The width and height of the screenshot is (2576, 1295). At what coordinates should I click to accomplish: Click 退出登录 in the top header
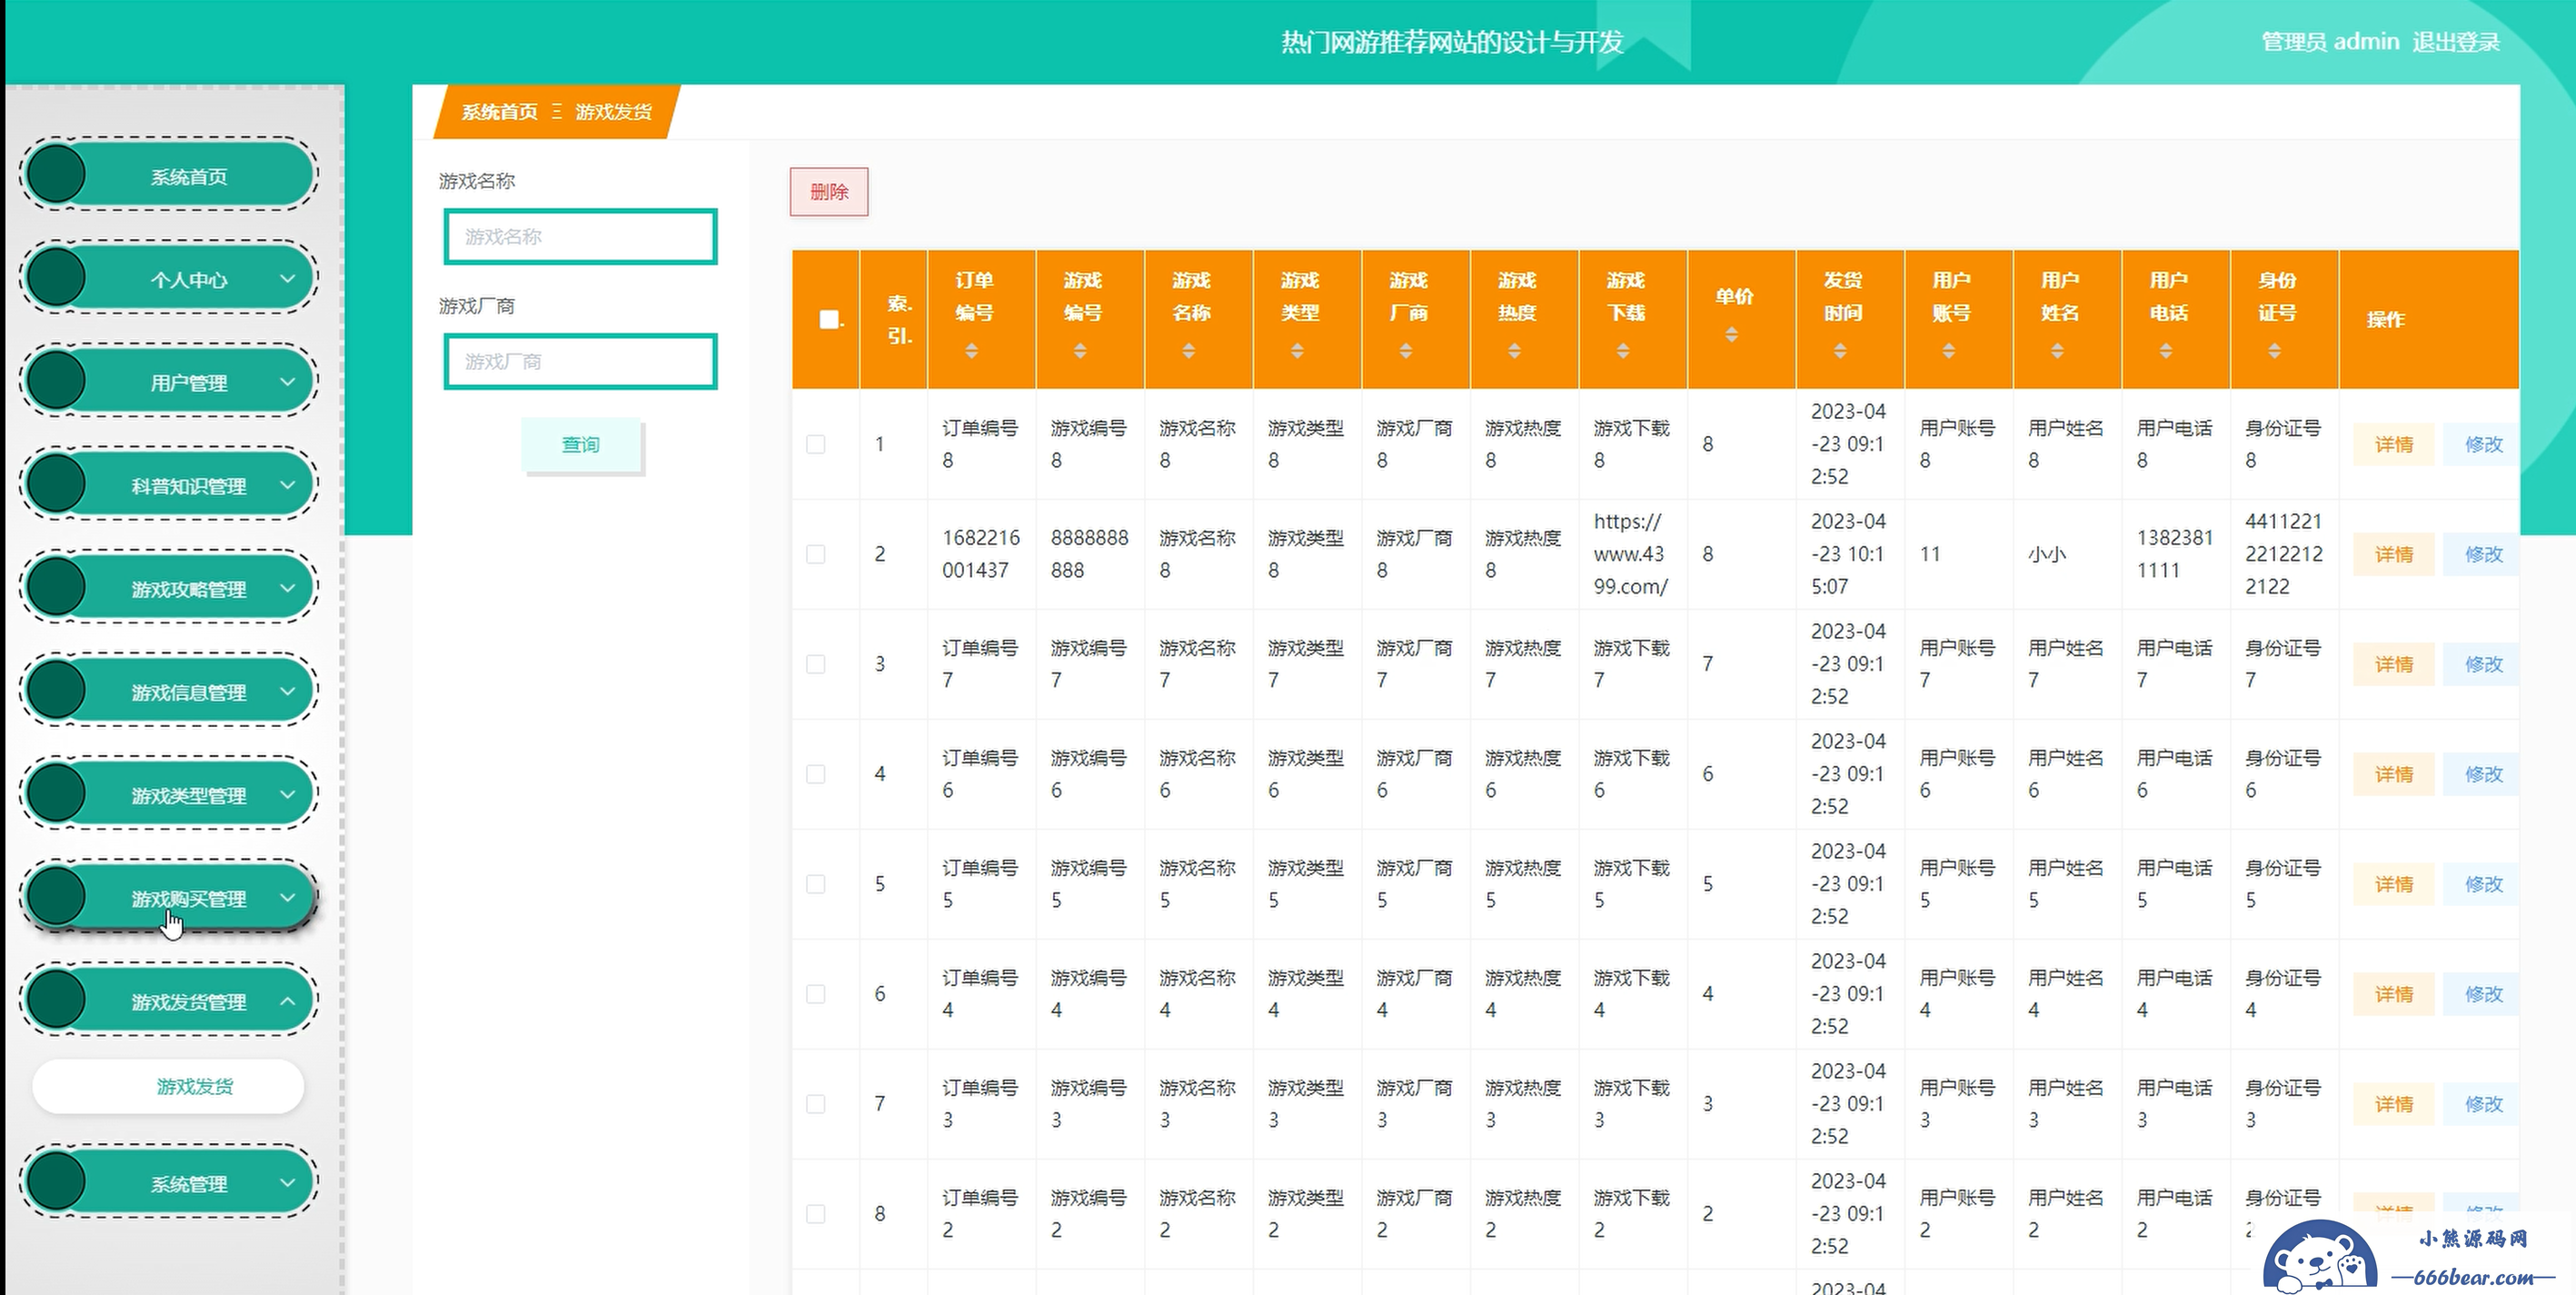coord(2455,42)
